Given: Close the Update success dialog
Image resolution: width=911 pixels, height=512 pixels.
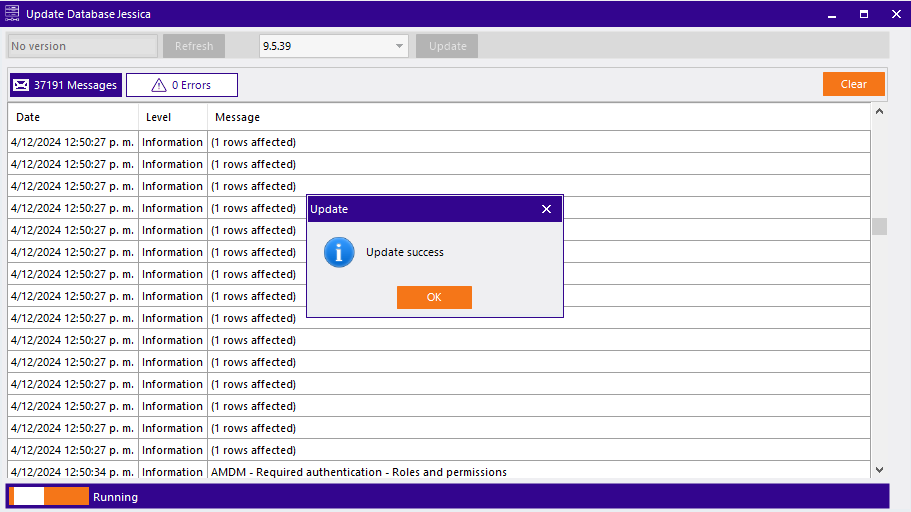Looking at the screenshot, I should [x=546, y=209].
